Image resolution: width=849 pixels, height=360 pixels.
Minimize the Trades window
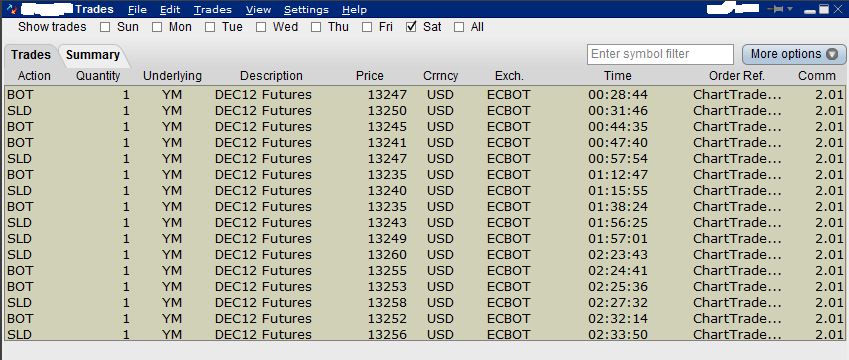tap(810, 10)
